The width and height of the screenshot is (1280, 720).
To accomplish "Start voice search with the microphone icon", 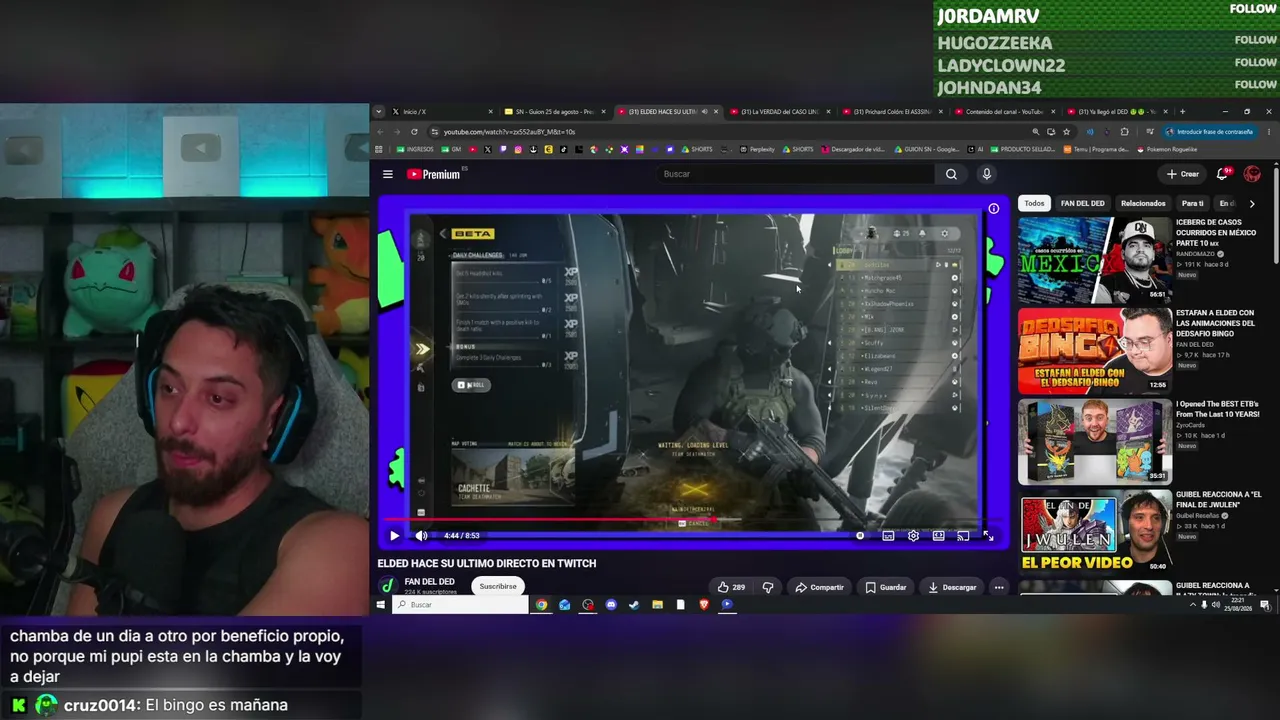I will click(x=986, y=174).
